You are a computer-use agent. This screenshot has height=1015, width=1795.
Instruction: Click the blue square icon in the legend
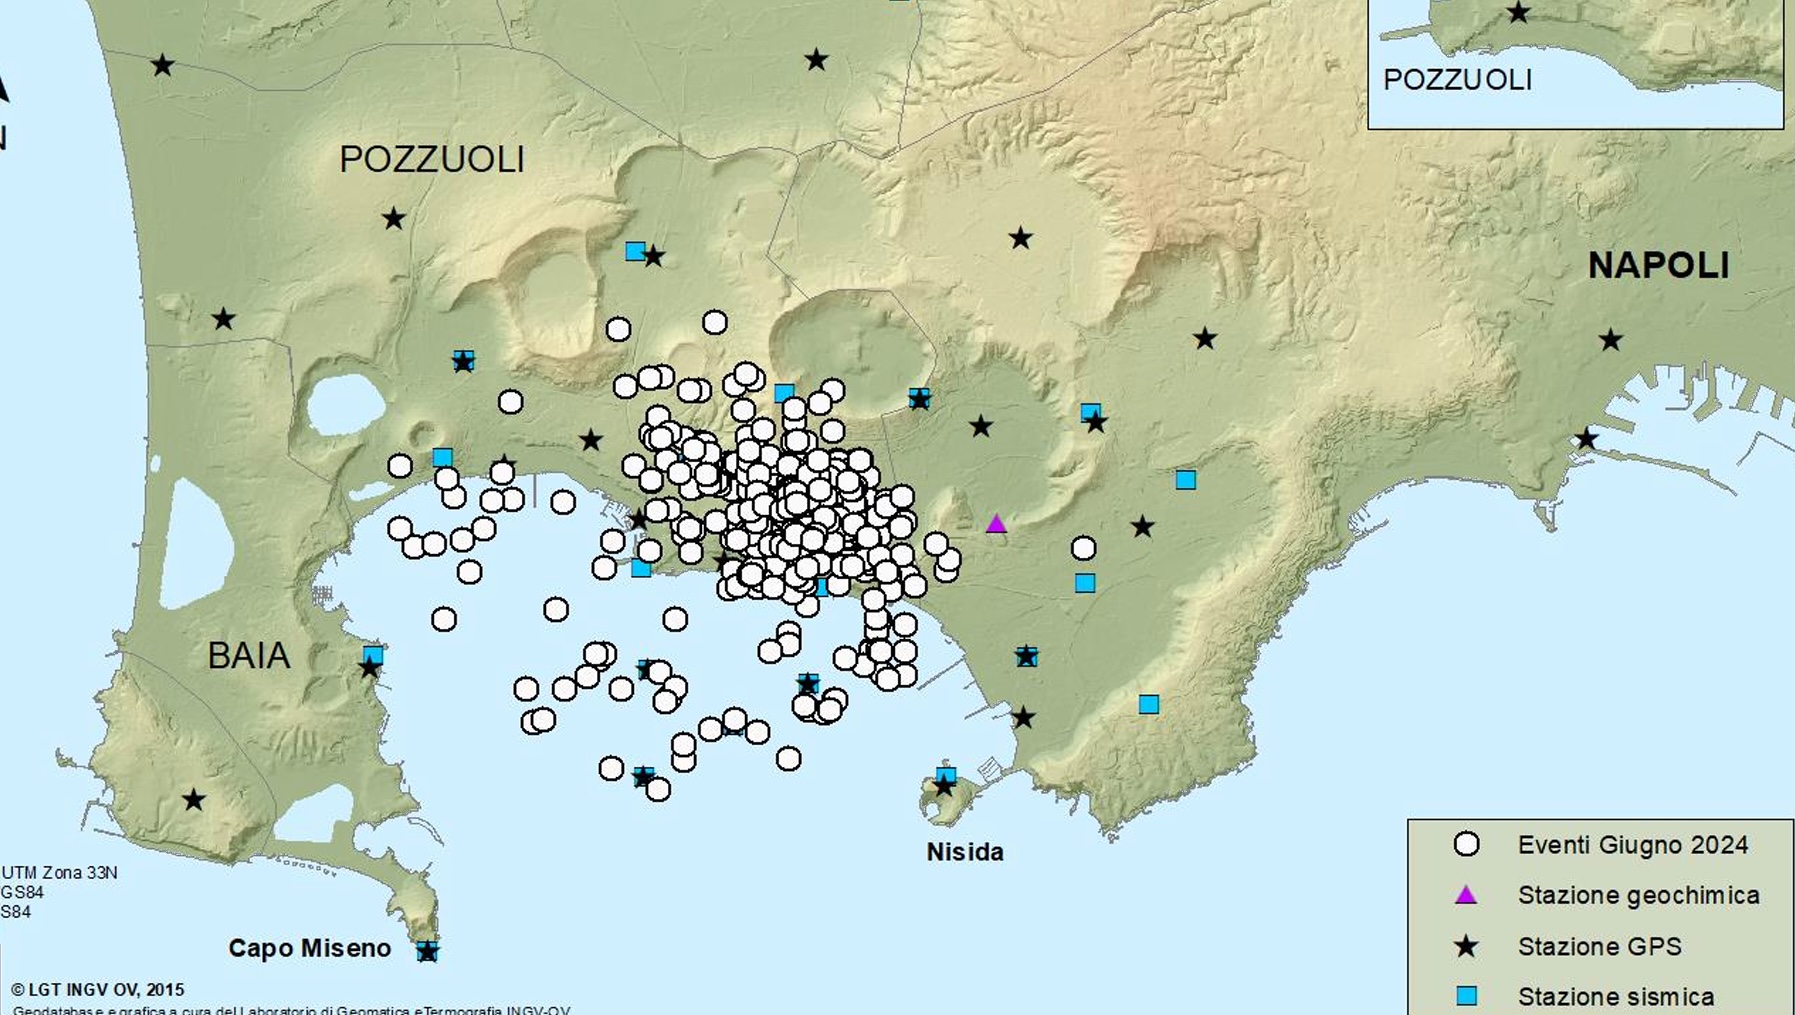(1466, 996)
